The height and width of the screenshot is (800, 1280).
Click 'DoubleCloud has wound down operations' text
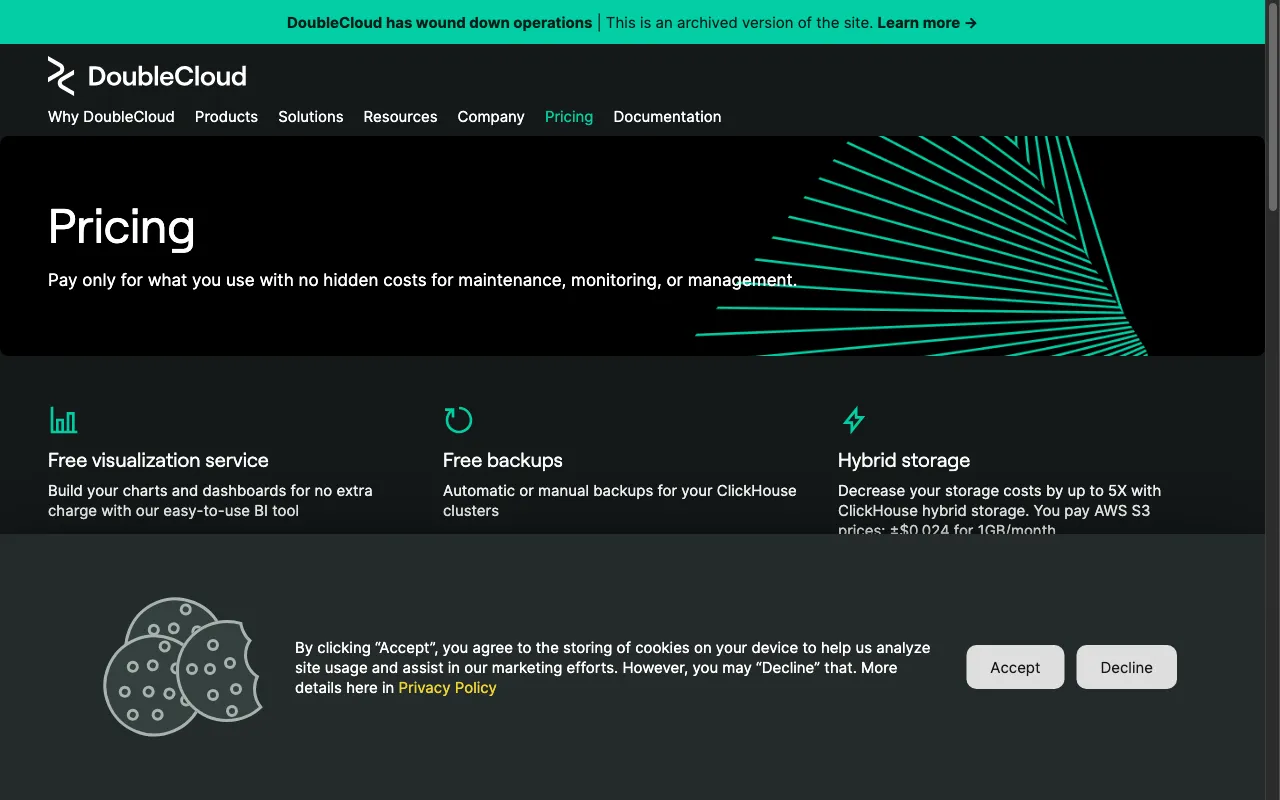click(x=439, y=22)
